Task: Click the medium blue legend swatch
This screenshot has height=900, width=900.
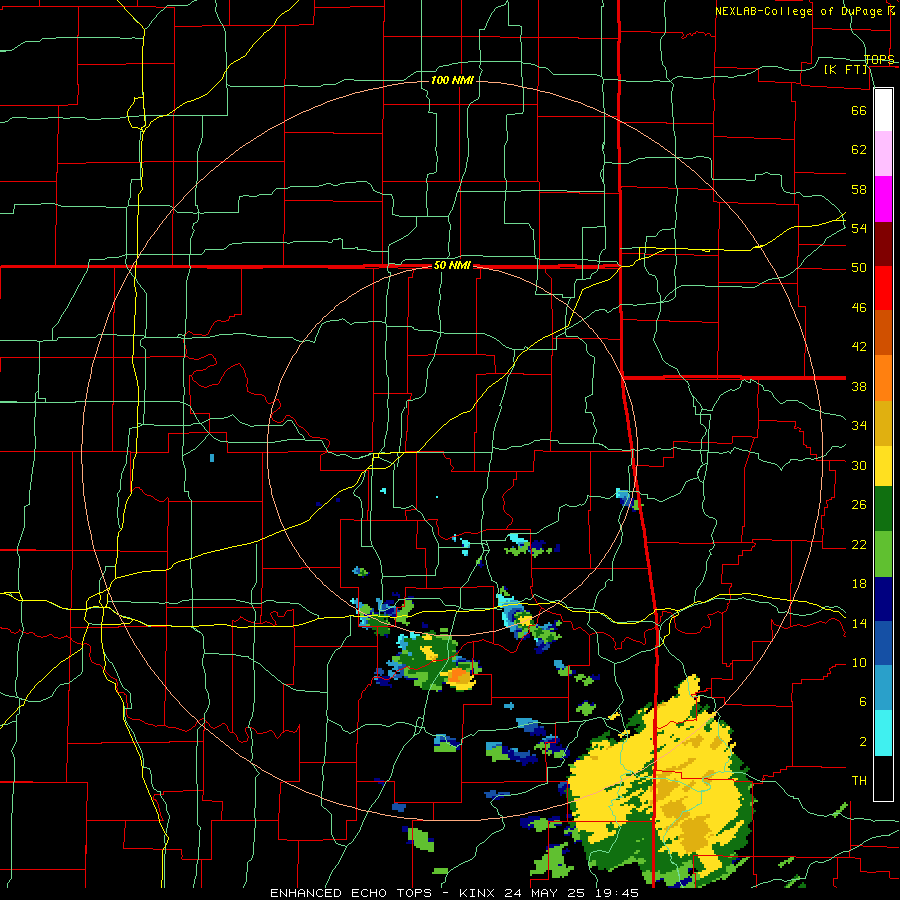Action: [x=883, y=643]
